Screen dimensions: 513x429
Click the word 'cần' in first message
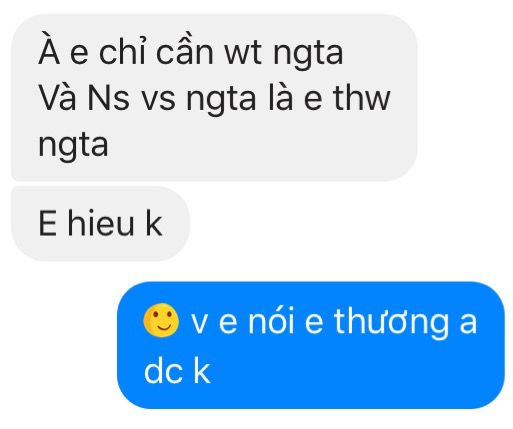pyautogui.click(x=184, y=51)
